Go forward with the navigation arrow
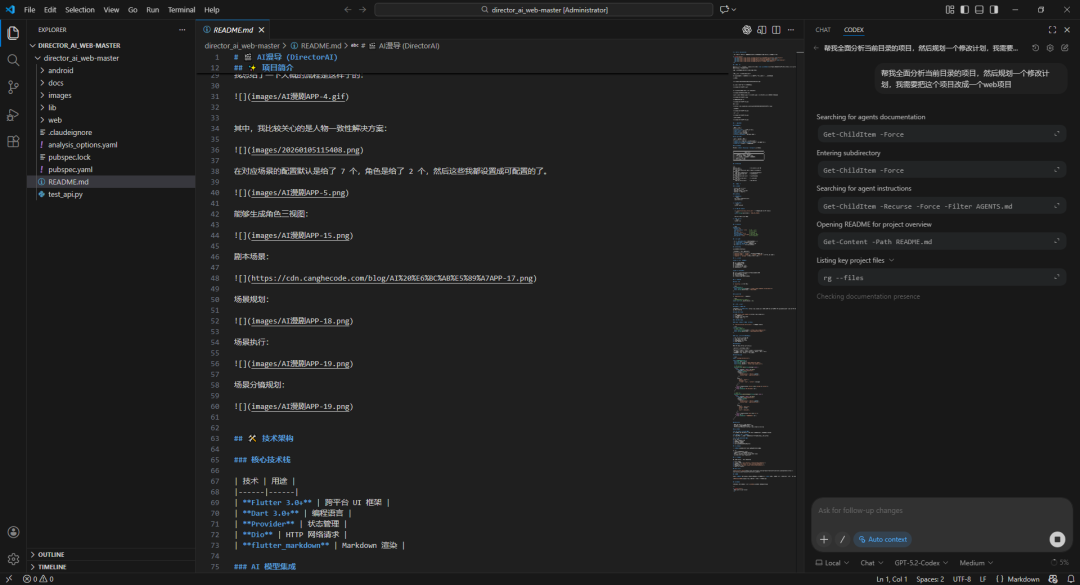Screen dimensions: 1080x585 point(363,10)
